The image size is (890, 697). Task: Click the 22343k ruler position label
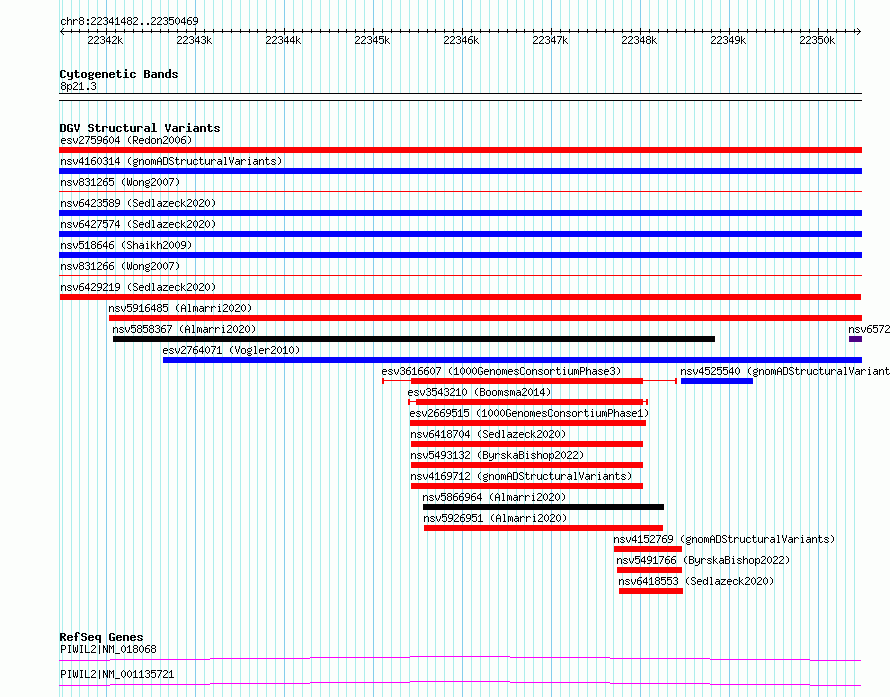(194, 40)
